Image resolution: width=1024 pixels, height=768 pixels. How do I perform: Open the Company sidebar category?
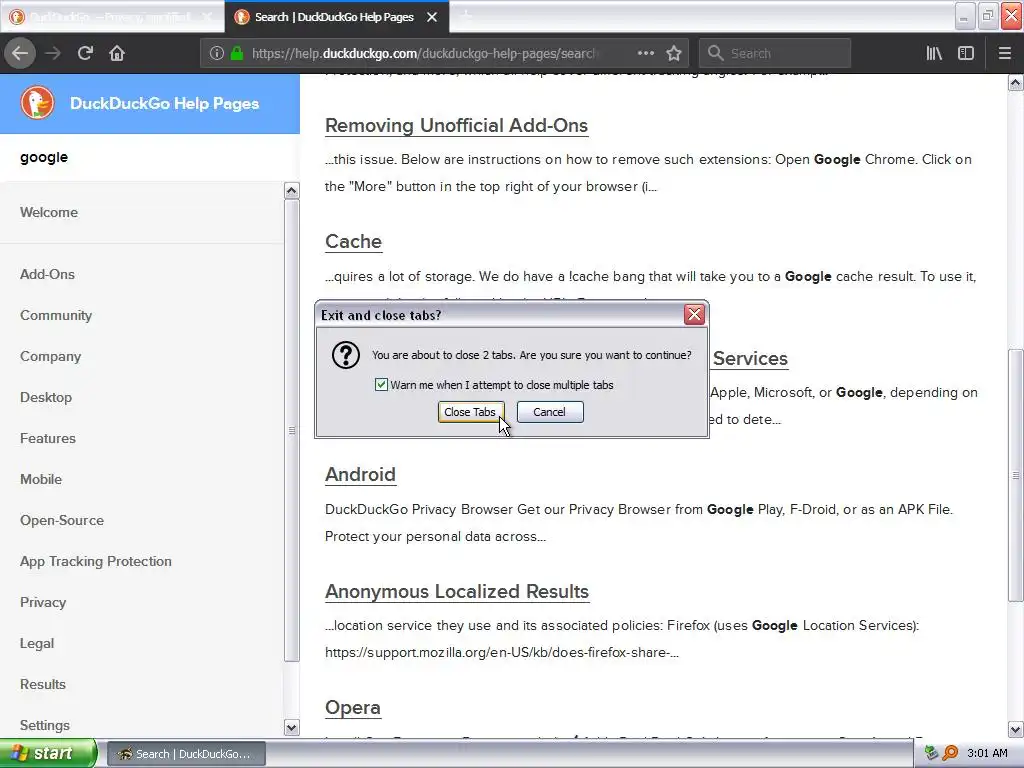tap(50, 357)
